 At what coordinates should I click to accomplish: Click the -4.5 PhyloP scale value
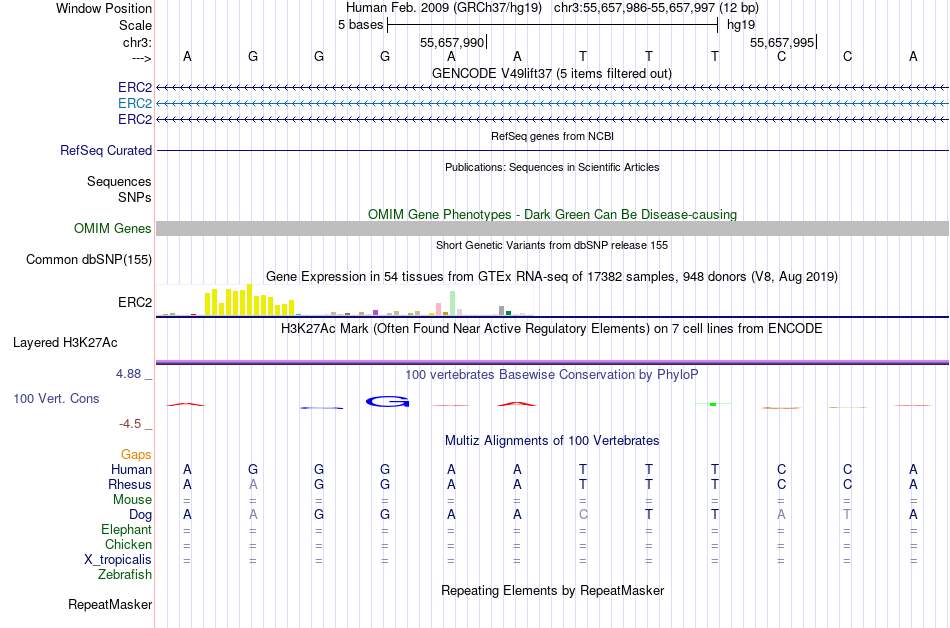pyautogui.click(x=130, y=424)
